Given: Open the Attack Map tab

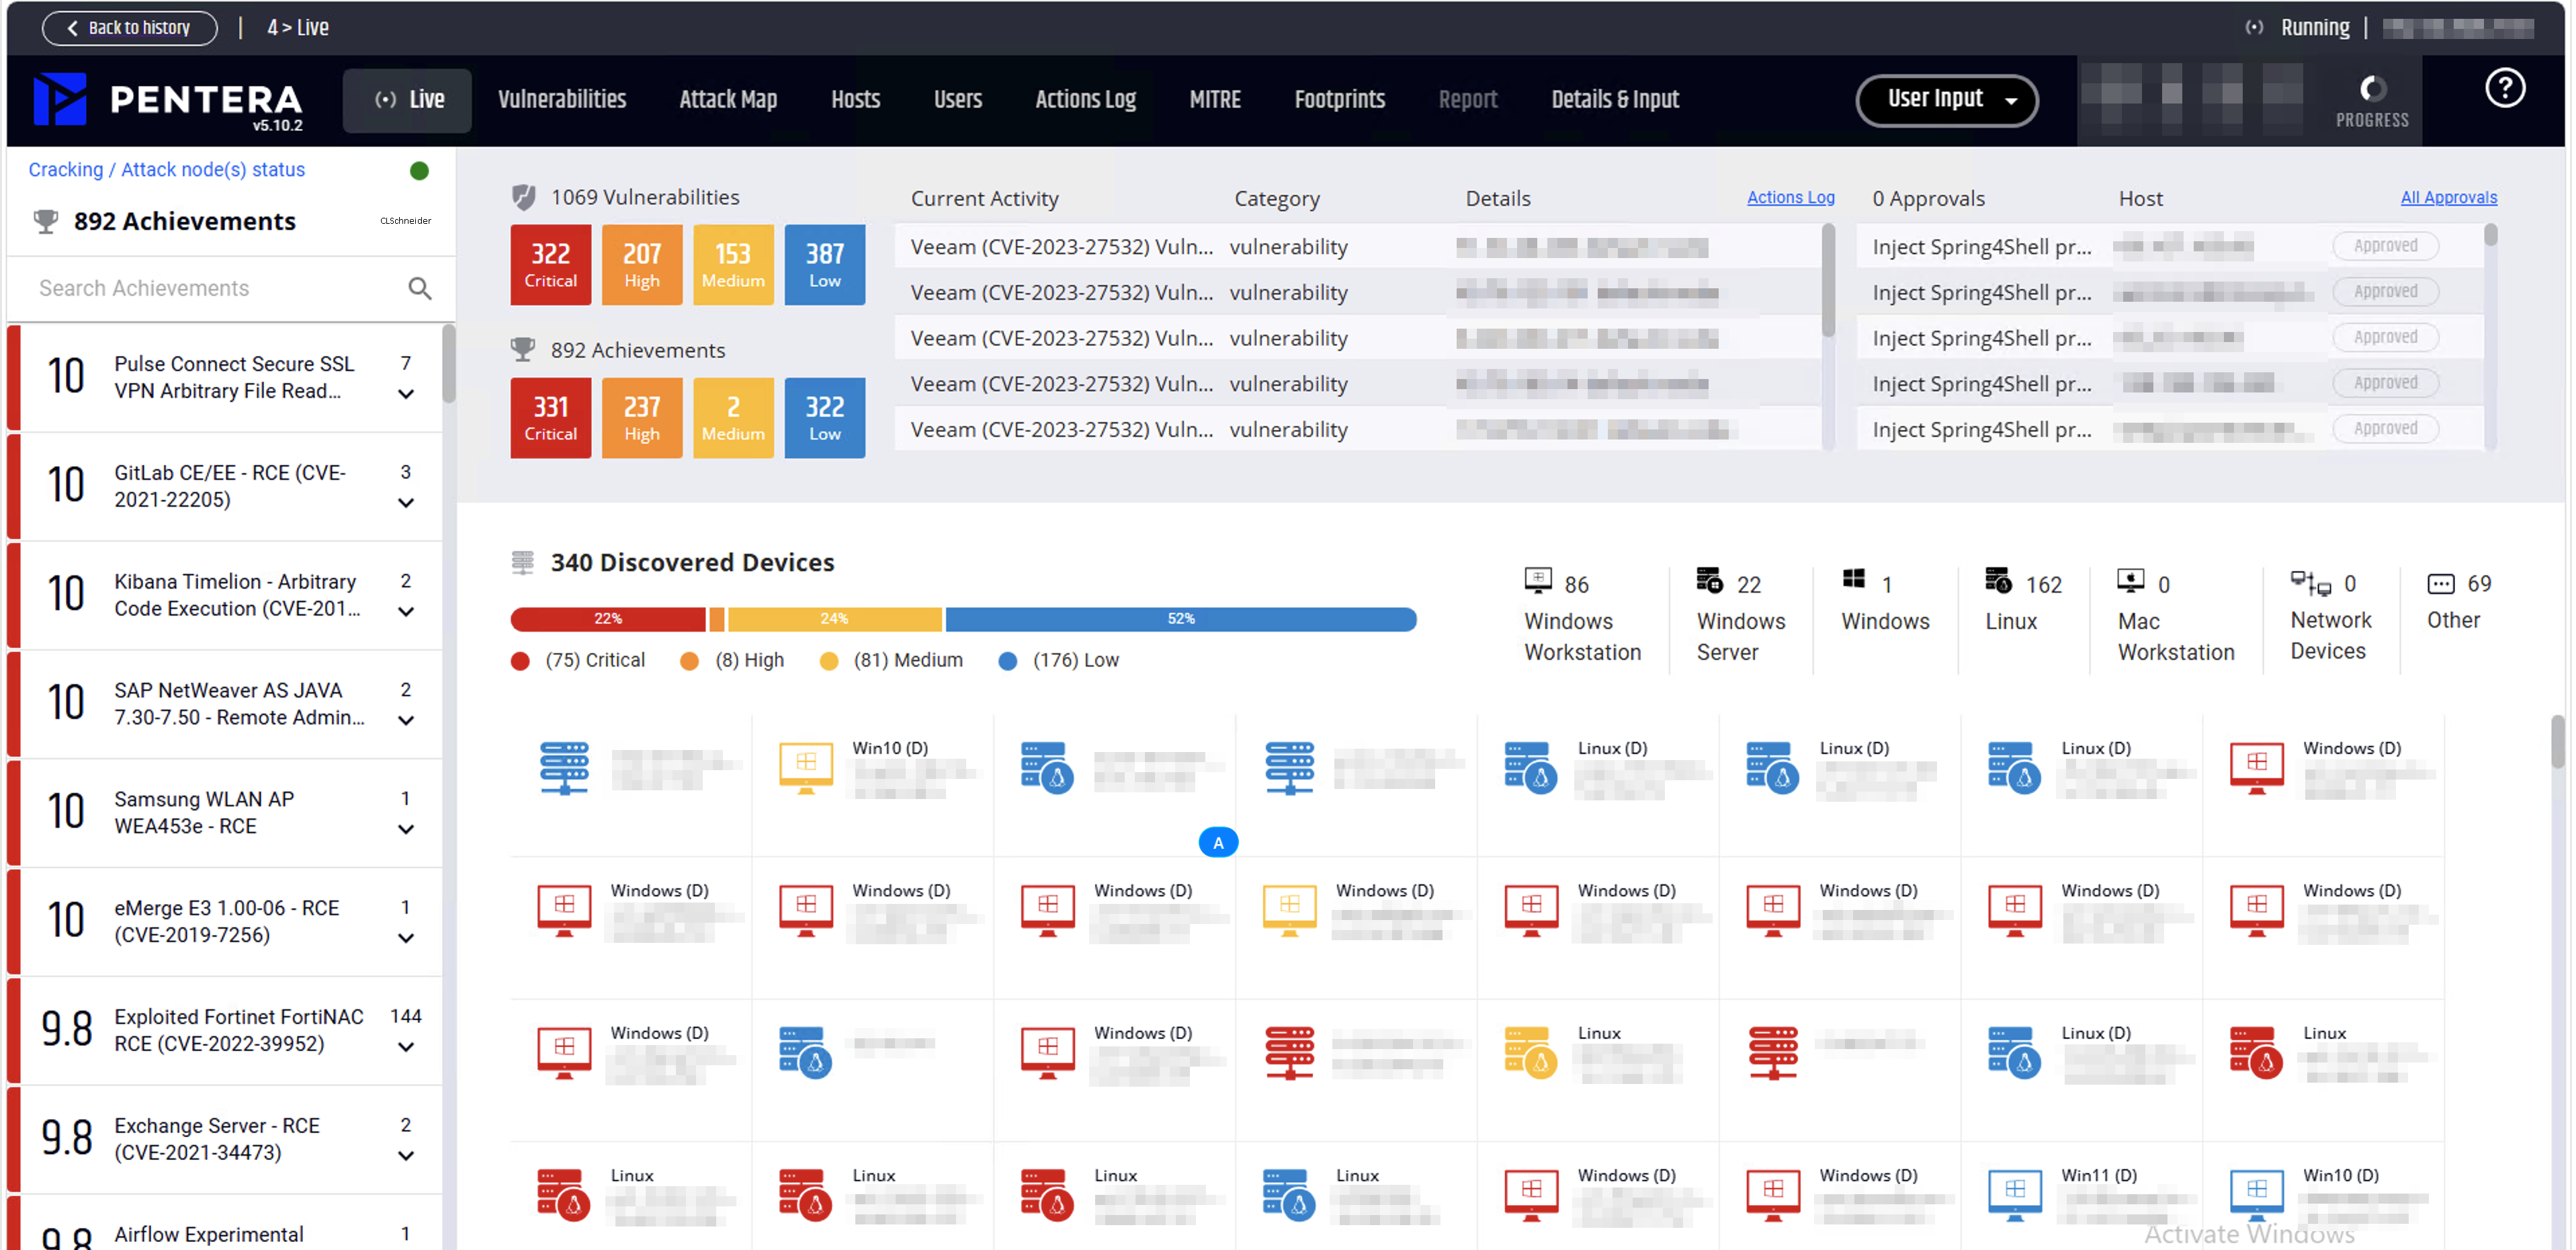Looking at the screenshot, I should pos(728,100).
